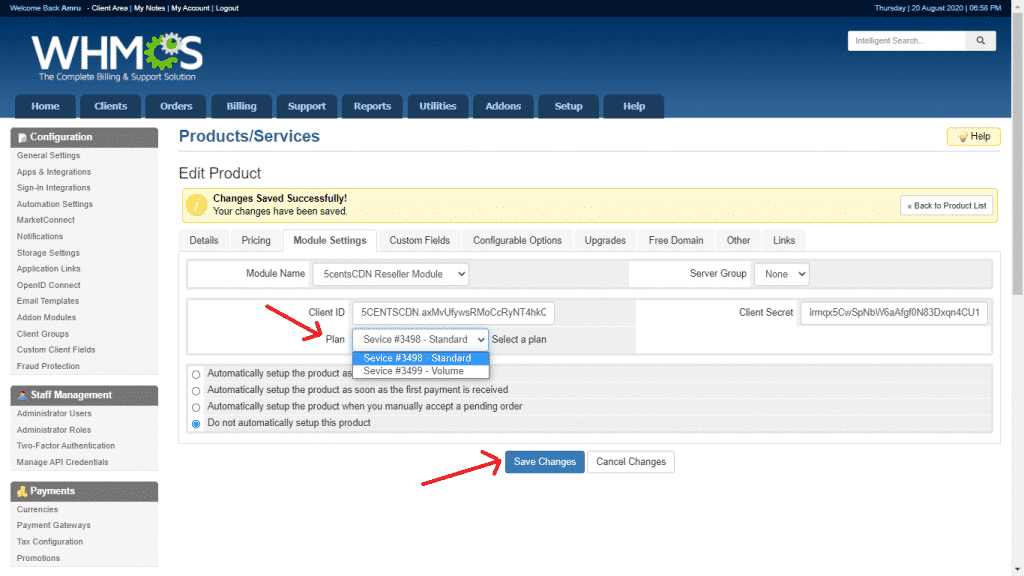Open the My Account link
The height and width of the screenshot is (576, 1024).
[x=191, y=8]
